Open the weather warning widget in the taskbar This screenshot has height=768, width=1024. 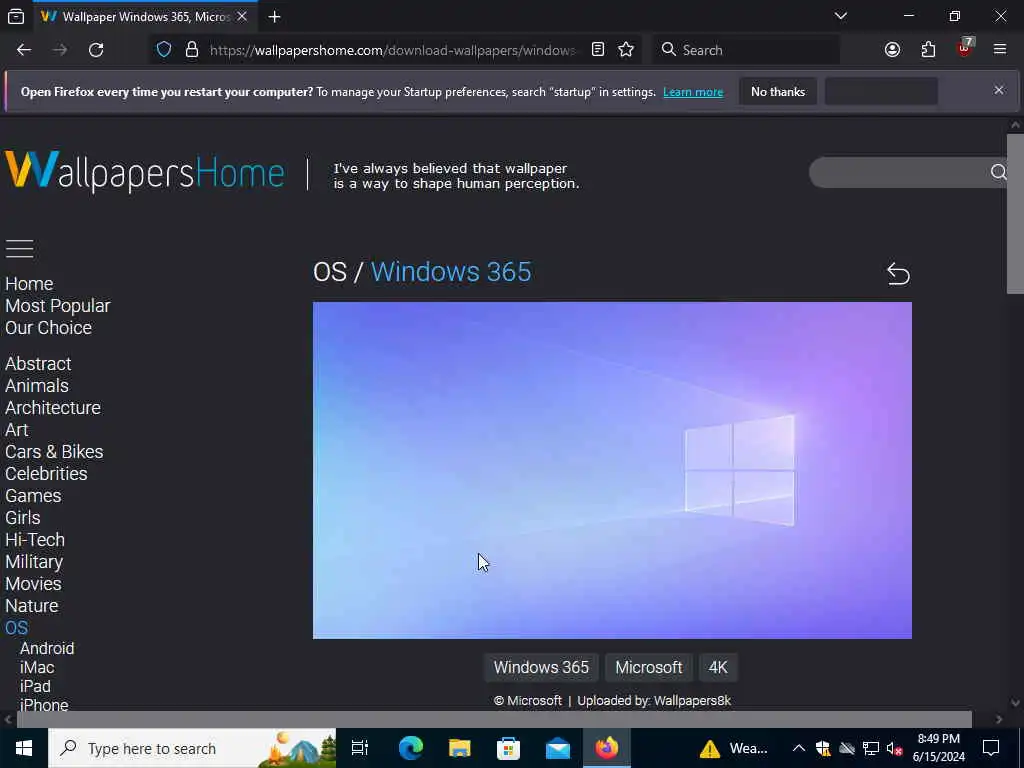coord(733,748)
